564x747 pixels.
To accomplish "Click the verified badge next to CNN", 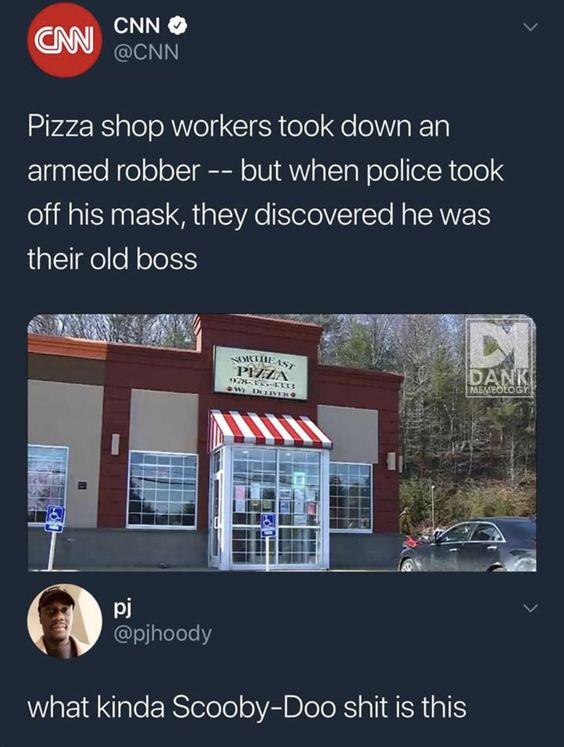I will pyautogui.click(x=179, y=26).
